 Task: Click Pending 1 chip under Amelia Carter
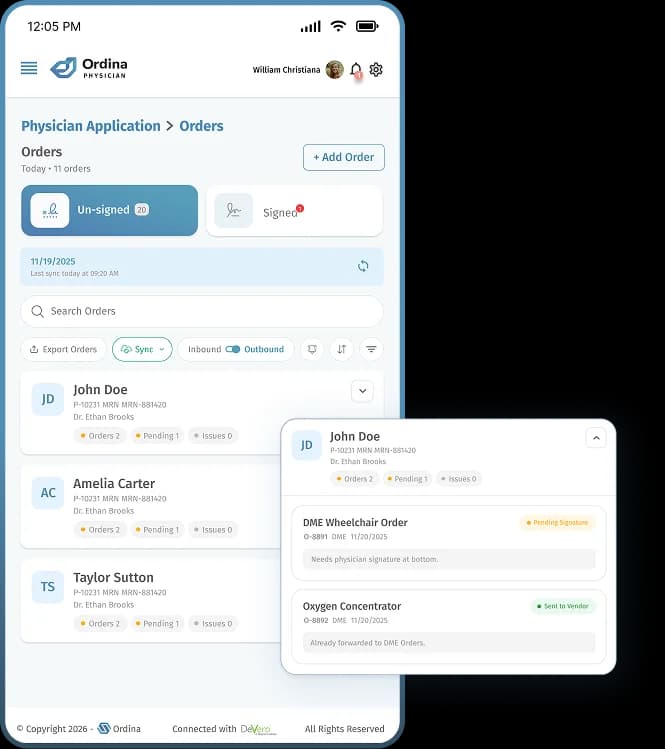point(158,530)
